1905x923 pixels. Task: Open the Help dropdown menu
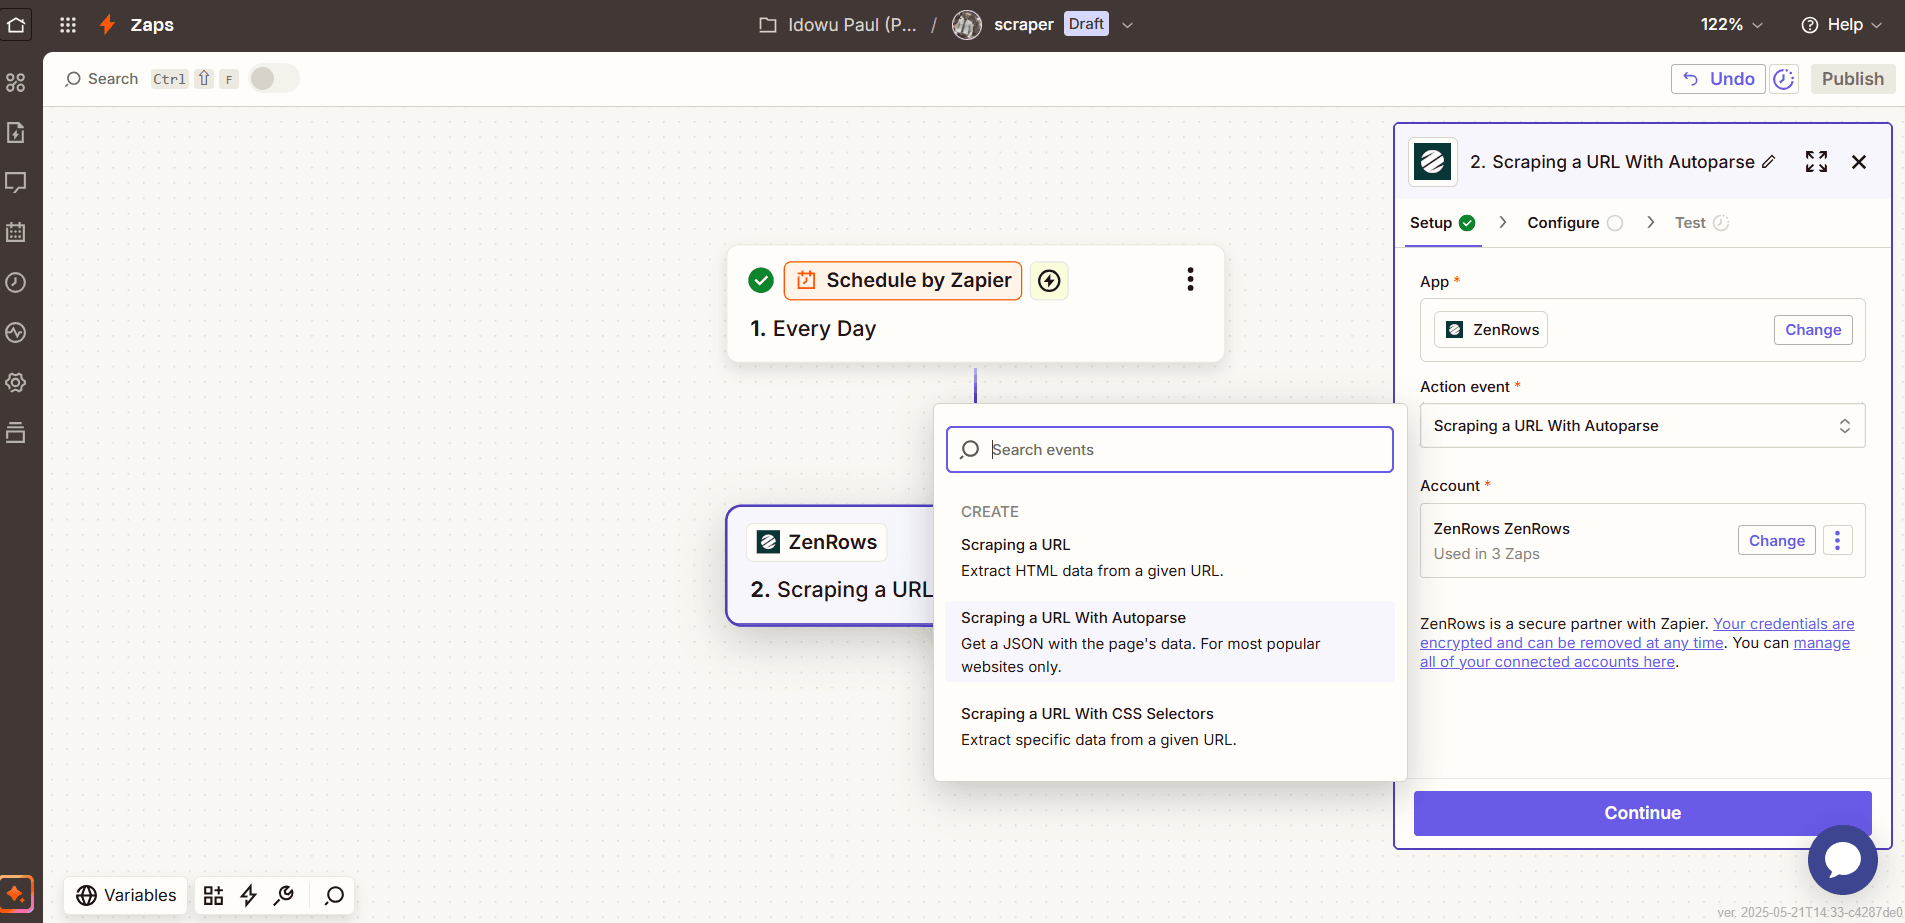coord(1841,25)
